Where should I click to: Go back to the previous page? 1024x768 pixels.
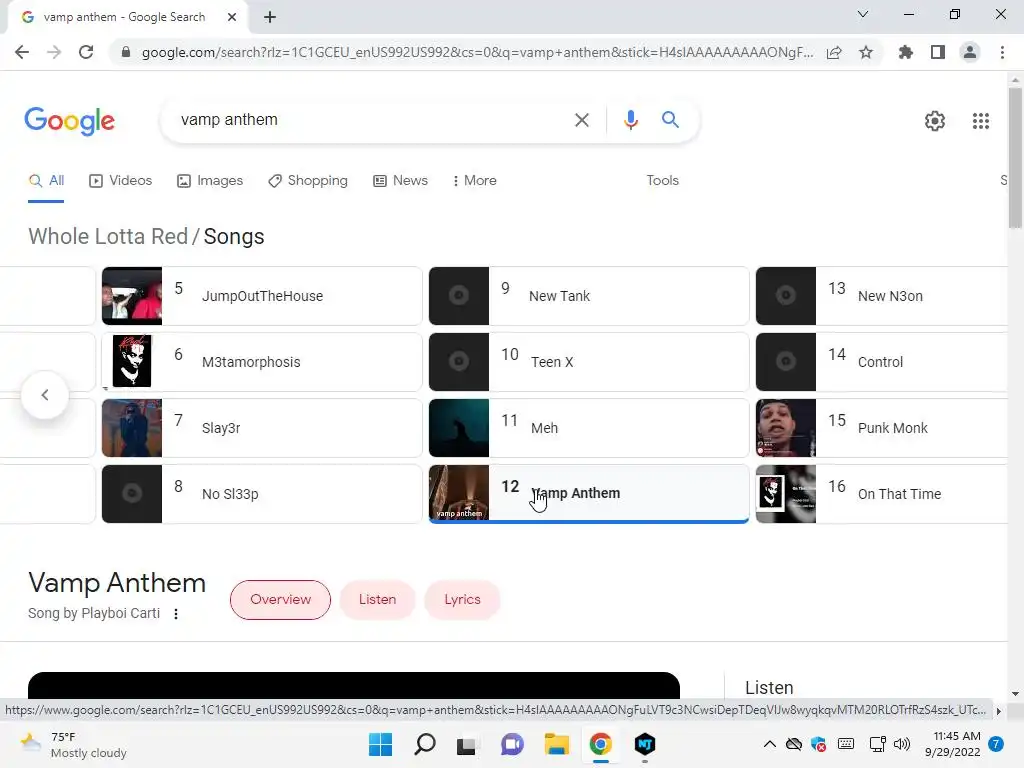coord(22,52)
